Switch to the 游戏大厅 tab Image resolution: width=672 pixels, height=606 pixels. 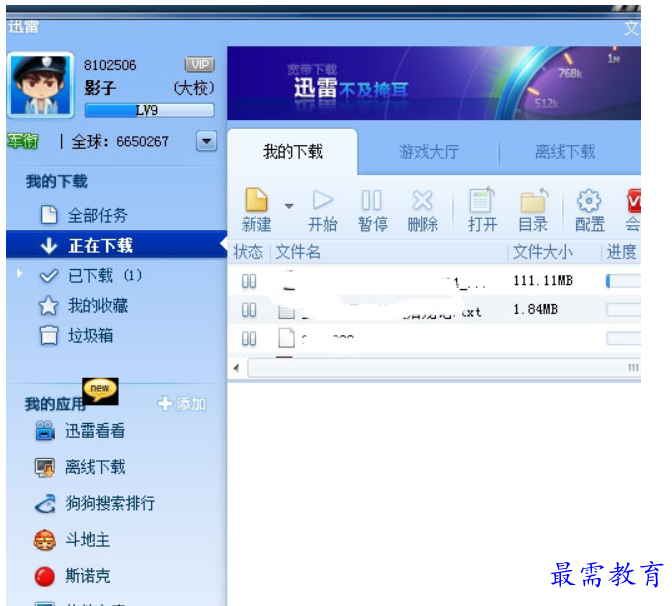(x=429, y=152)
